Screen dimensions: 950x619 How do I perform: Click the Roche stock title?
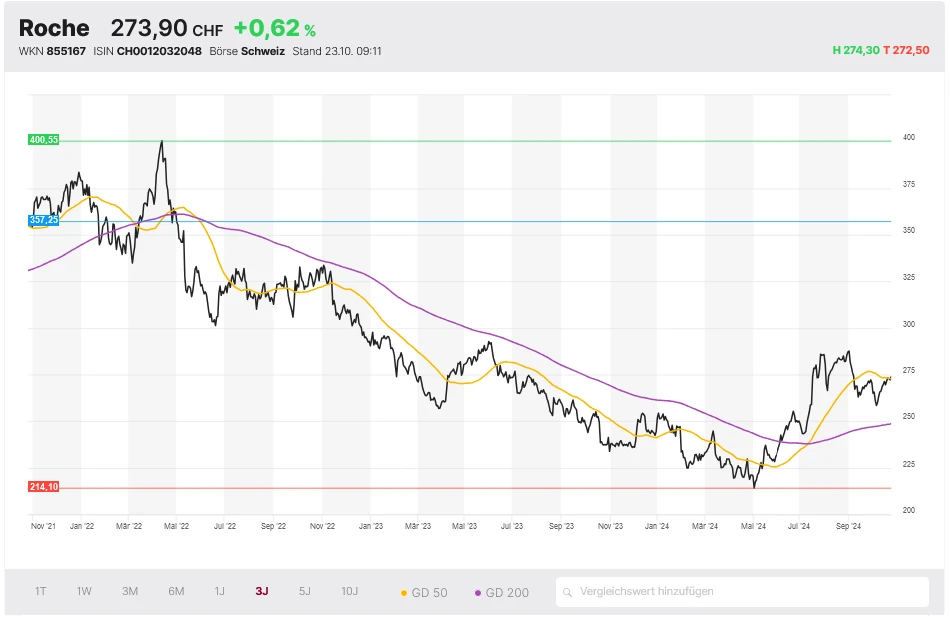pos(54,28)
